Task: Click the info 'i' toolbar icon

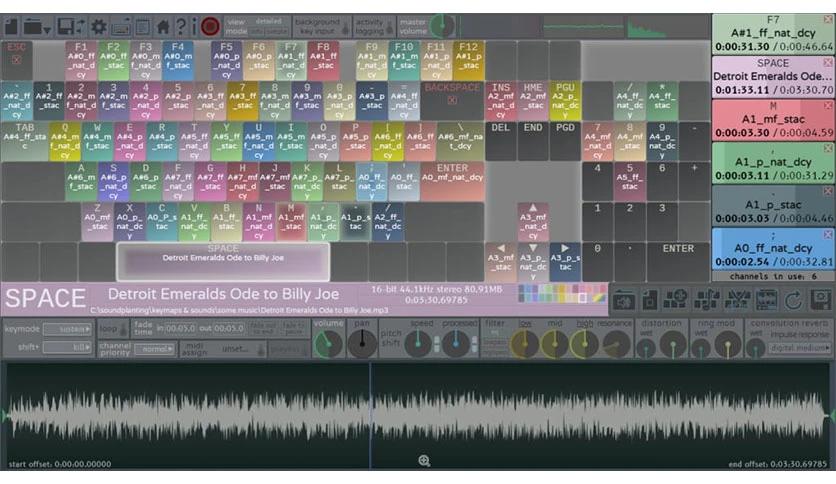Action: [x=194, y=26]
